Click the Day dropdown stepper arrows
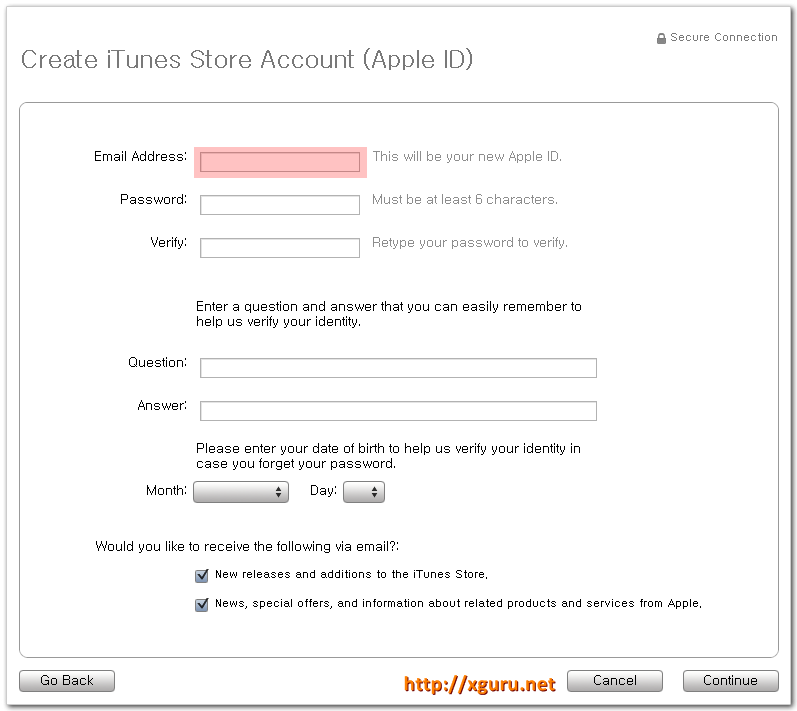This screenshot has height=711, width=797. [x=374, y=492]
